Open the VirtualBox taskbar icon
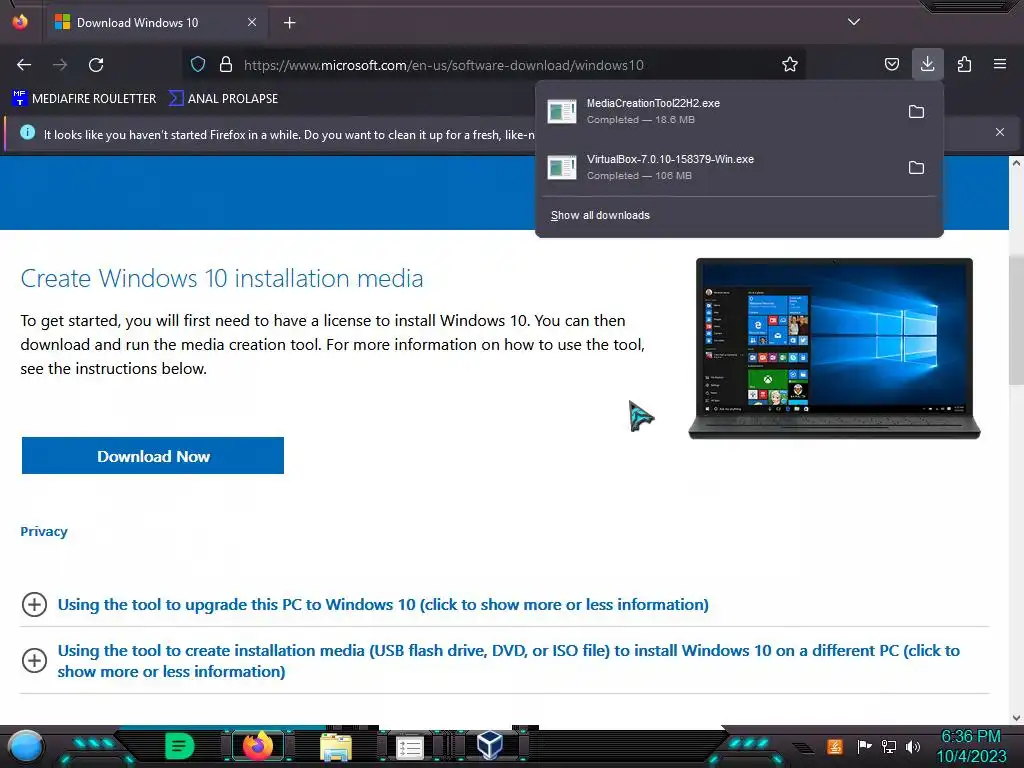The image size is (1024, 768). (490, 745)
